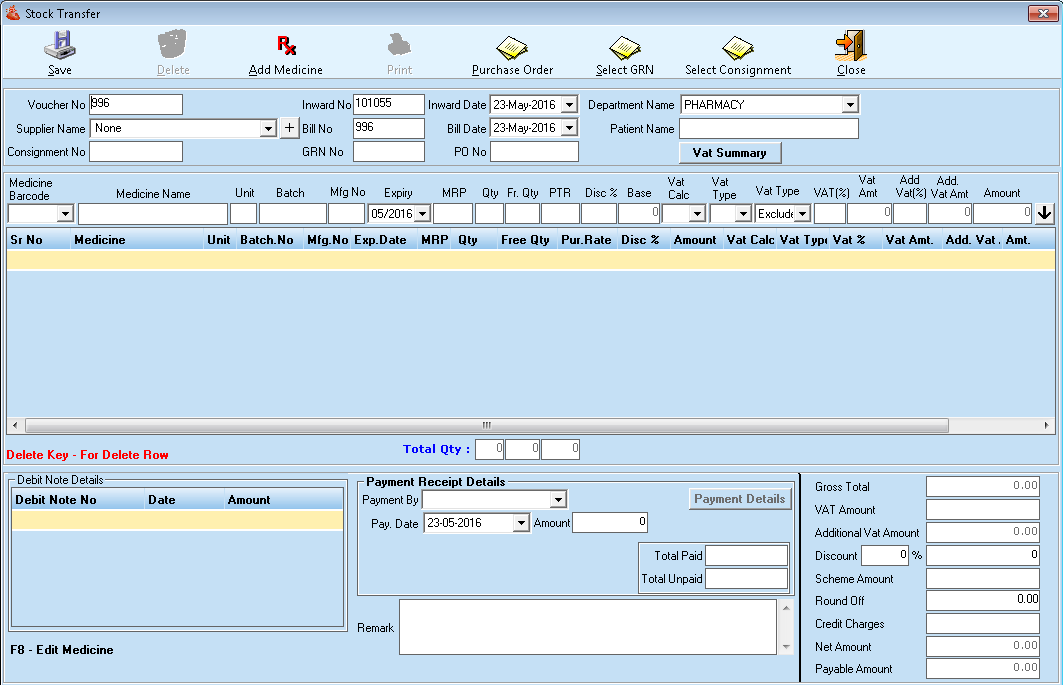
Task: Click the down-arrow icon beside Amount field
Action: coord(1046,213)
